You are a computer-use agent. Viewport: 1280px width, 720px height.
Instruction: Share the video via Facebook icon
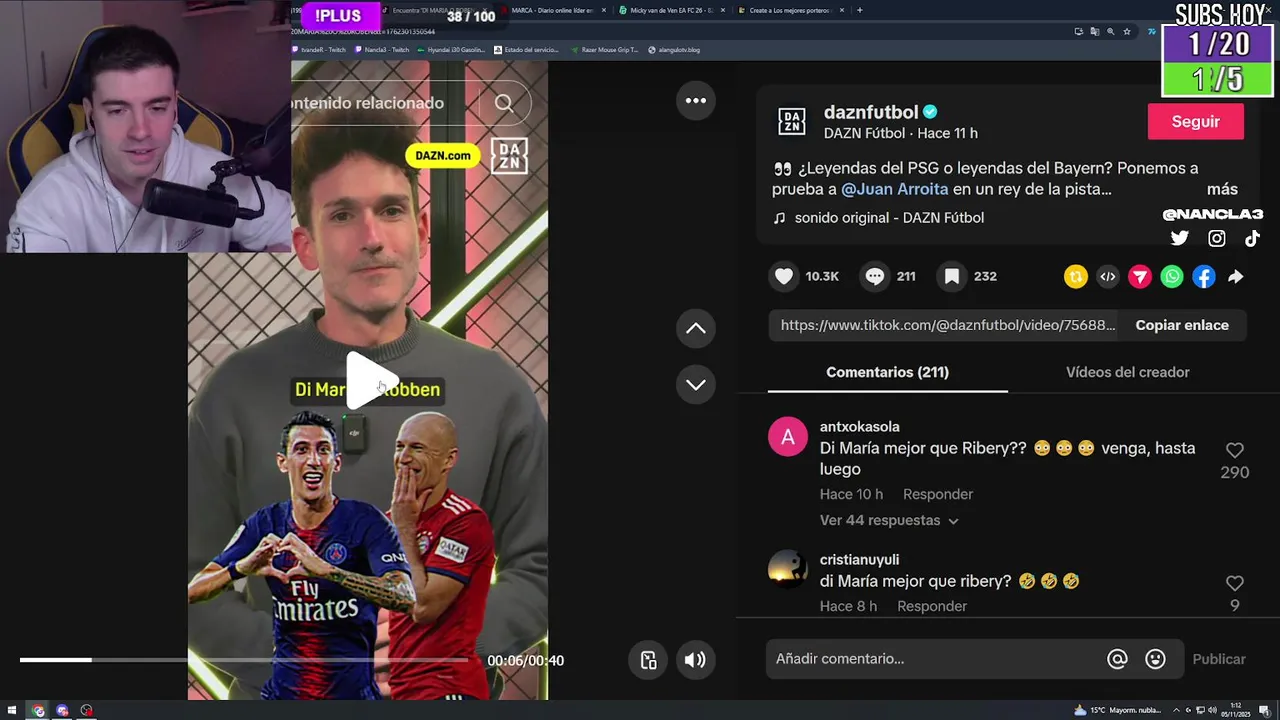click(x=1204, y=277)
